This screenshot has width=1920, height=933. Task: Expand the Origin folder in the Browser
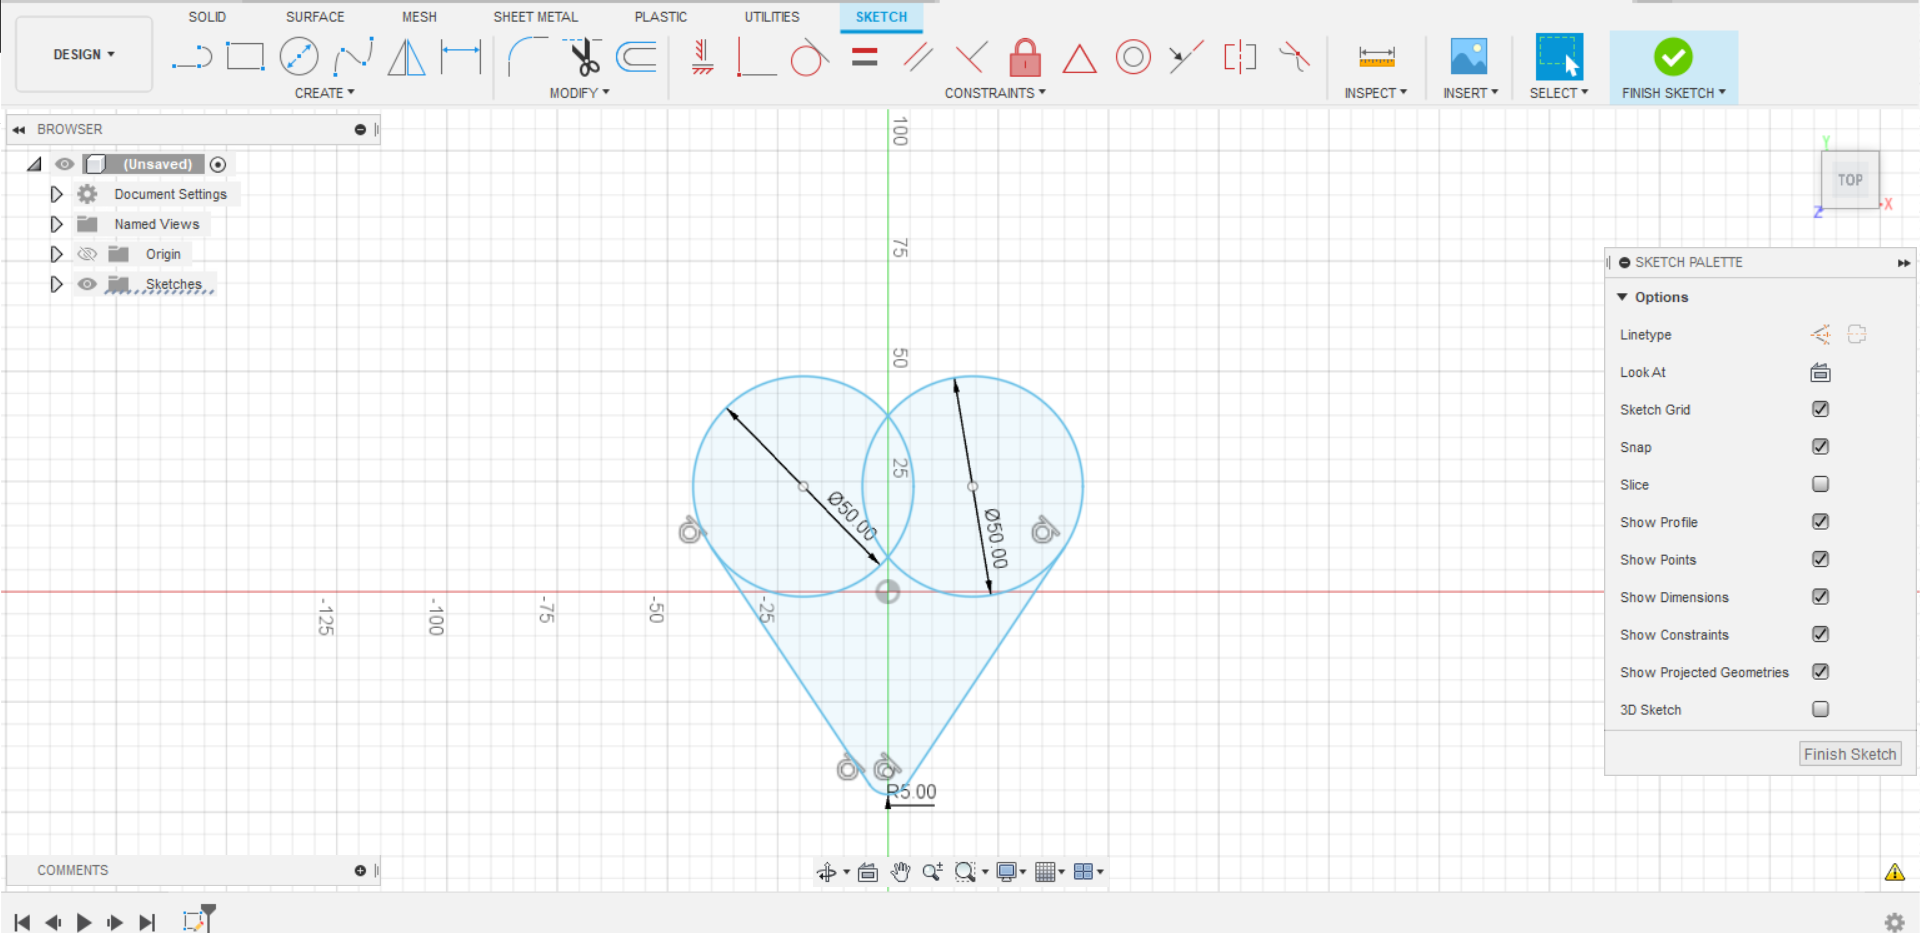point(56,253)
